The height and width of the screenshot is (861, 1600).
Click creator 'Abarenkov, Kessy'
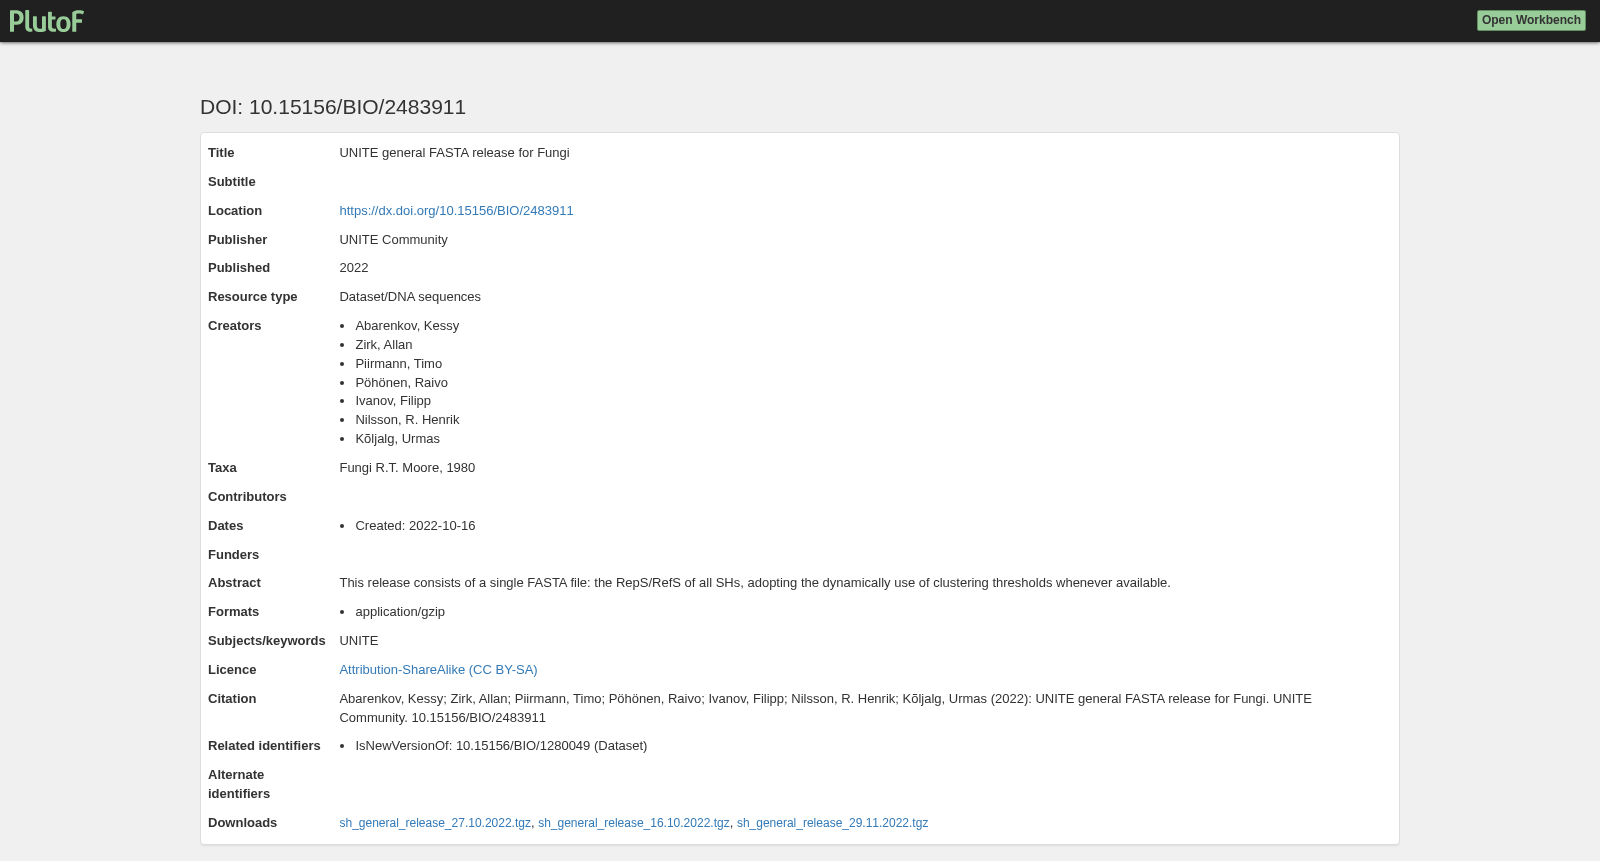click(407, 326)
